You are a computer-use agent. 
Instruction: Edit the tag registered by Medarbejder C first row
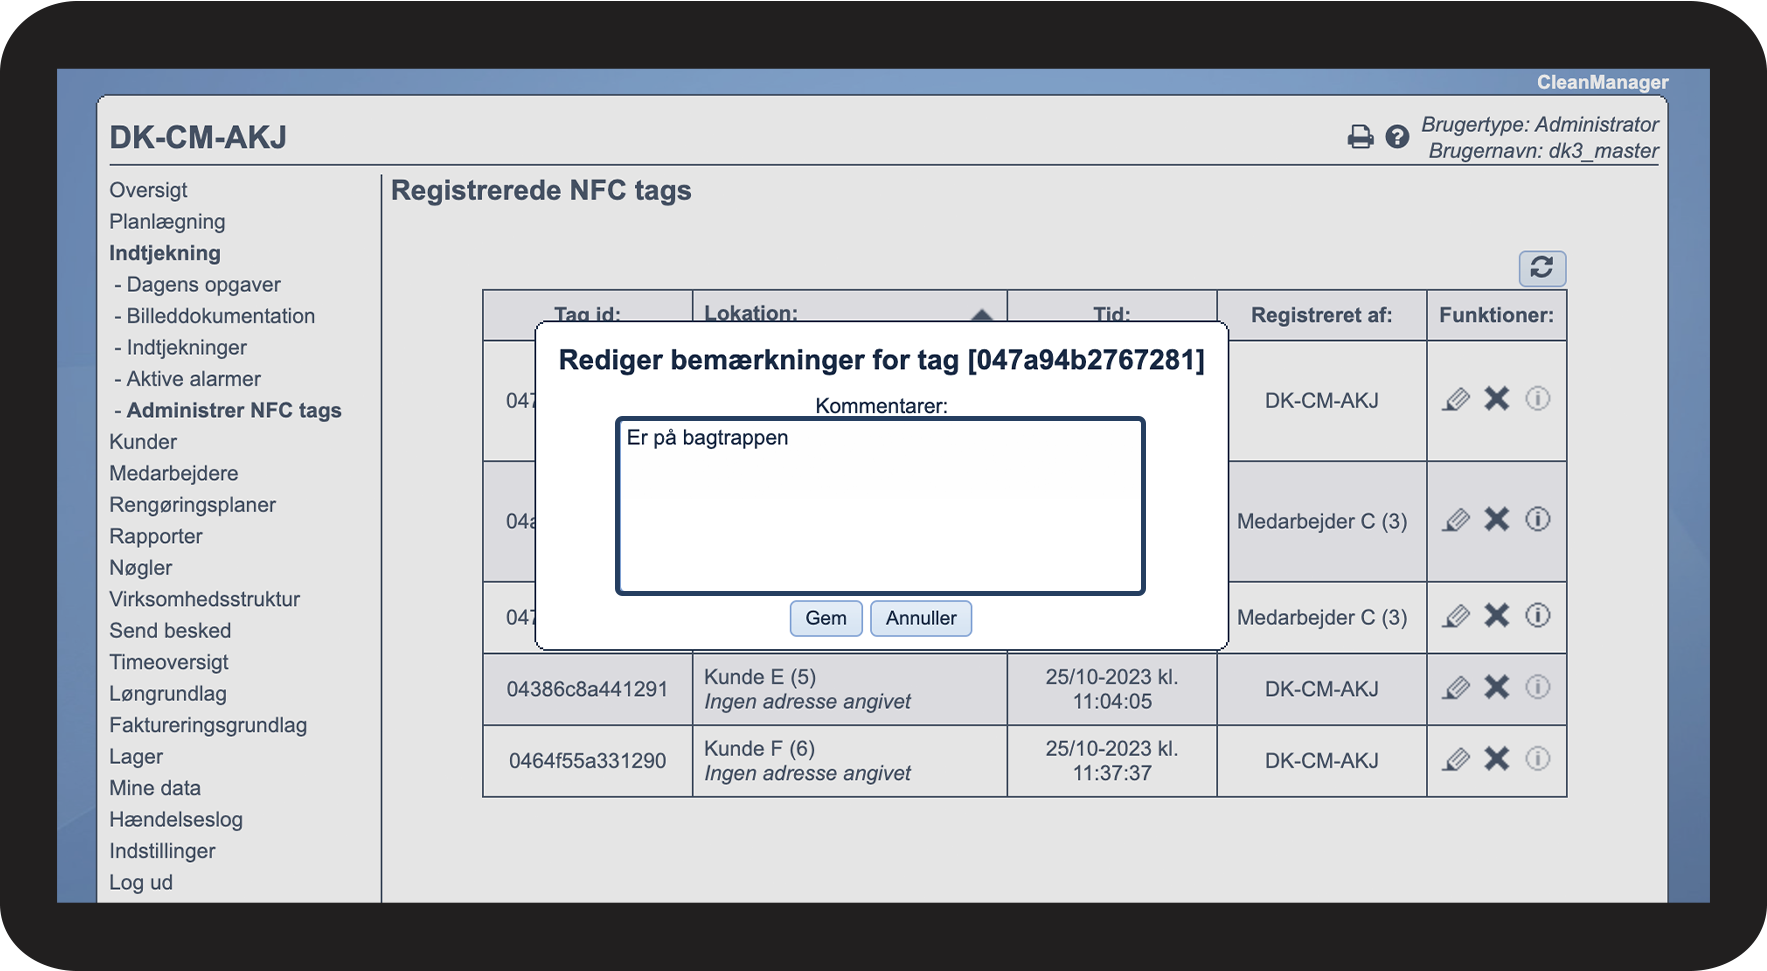point(1456,520)
